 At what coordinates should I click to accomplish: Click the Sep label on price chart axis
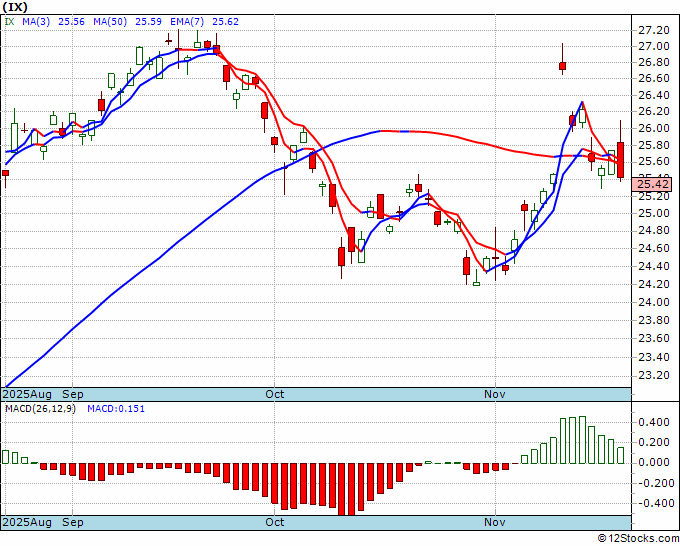coord(72,394)
